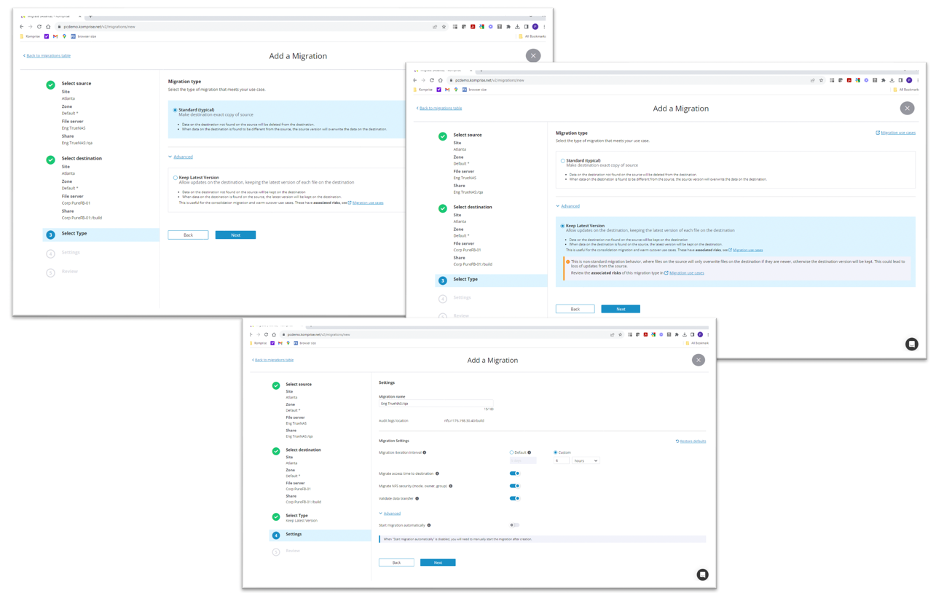The image size is (936, 594).
Task: Select the Settings step in the wizard sidebar
Action: (294, 534)
